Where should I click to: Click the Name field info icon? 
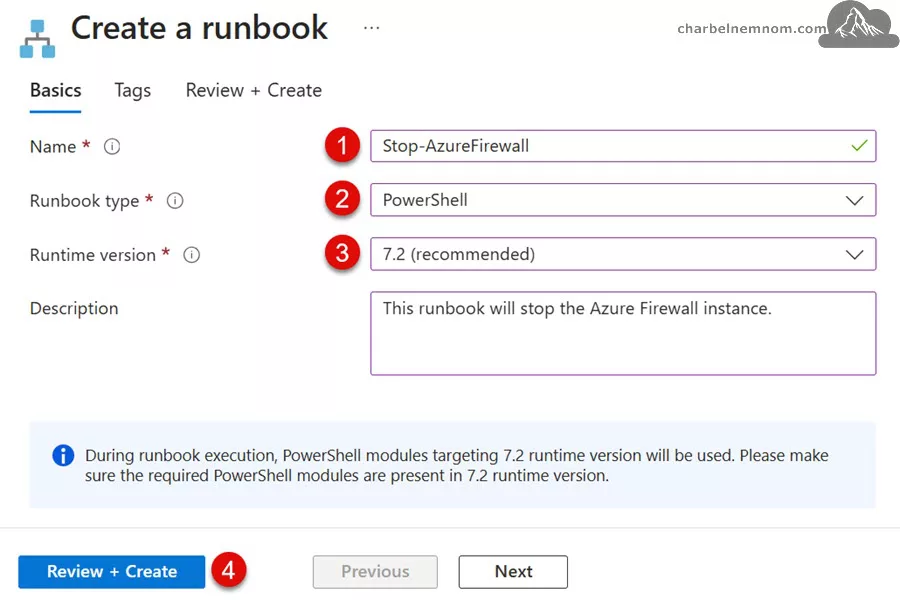112,146
